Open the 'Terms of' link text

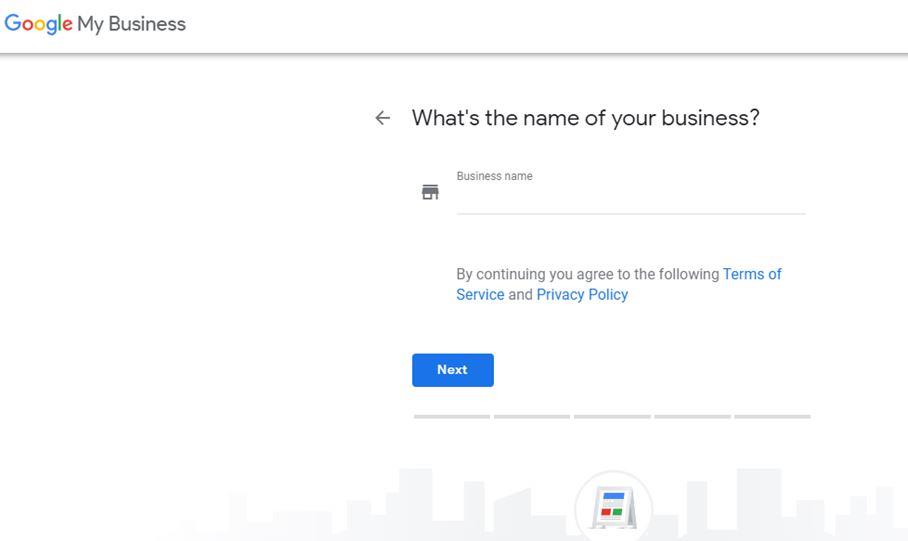pos(752,274)
